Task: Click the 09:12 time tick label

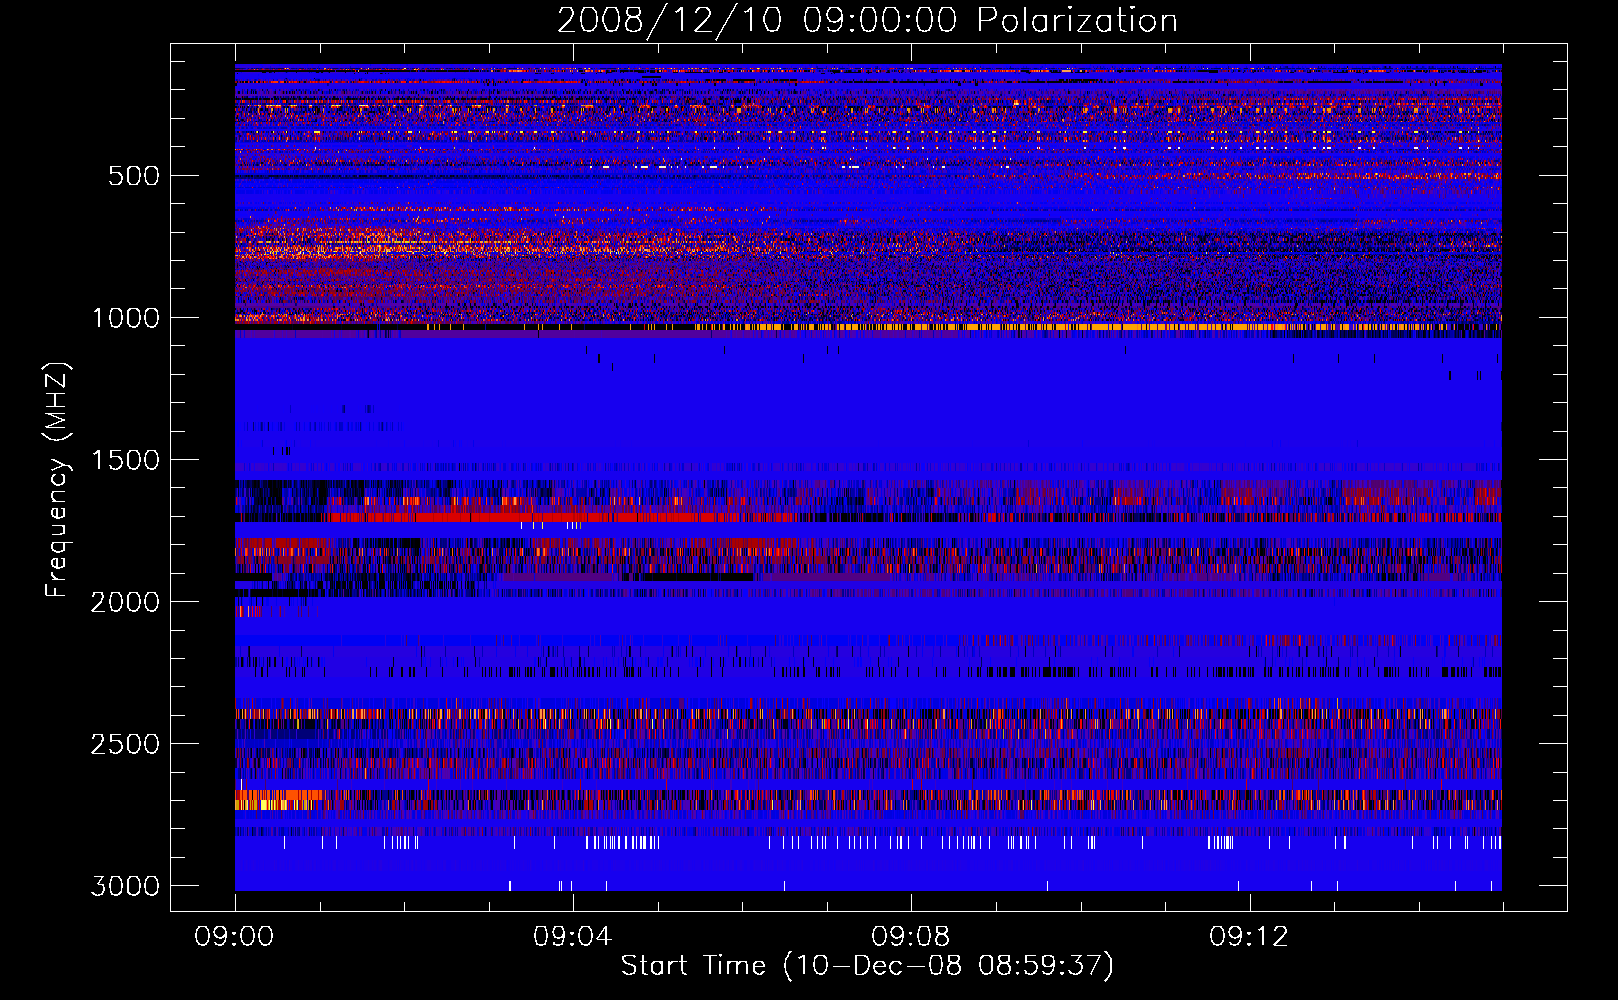Action: pyautogui.click(x=1249, y=937)
